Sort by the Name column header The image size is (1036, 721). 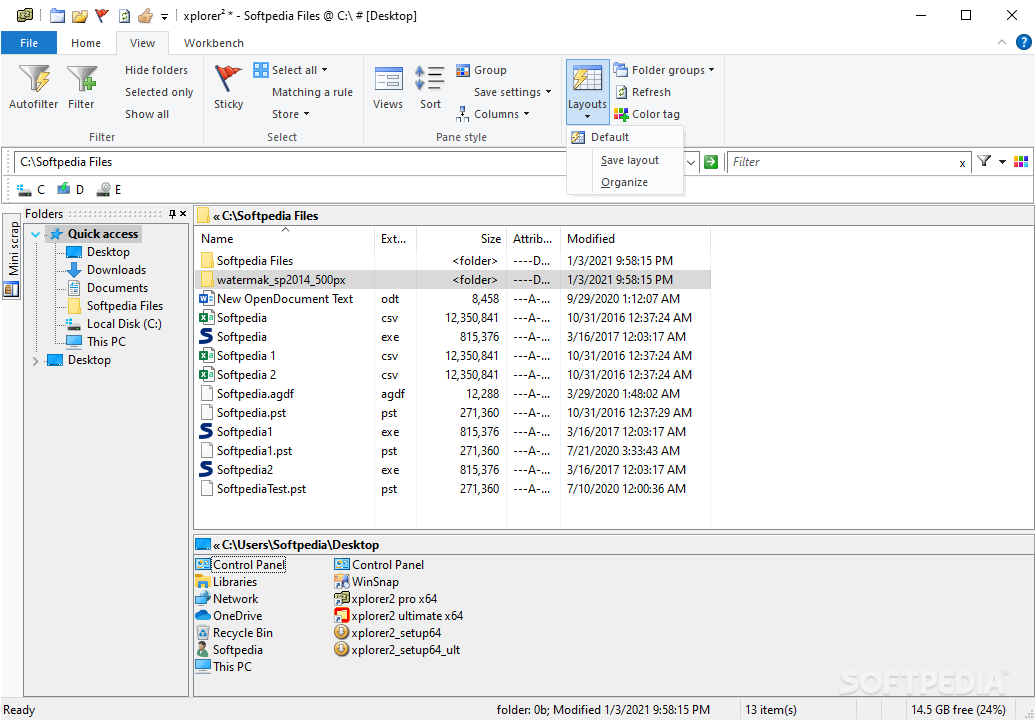[x=285, y=239]
